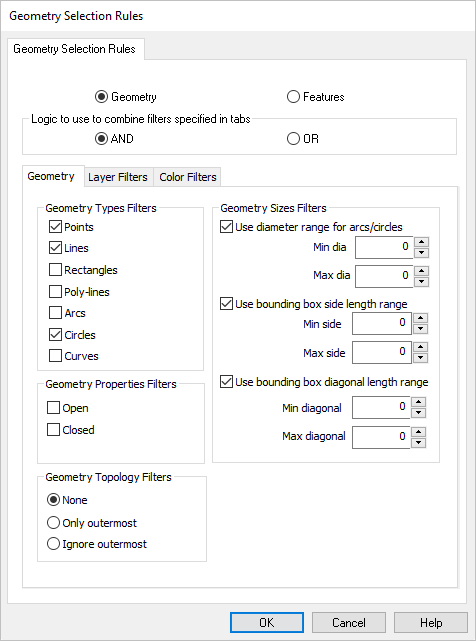Image resolution: width=476 pixels, height=641 pixels.
Task: Open the inner Geometry tab
Action: point(51,176)
